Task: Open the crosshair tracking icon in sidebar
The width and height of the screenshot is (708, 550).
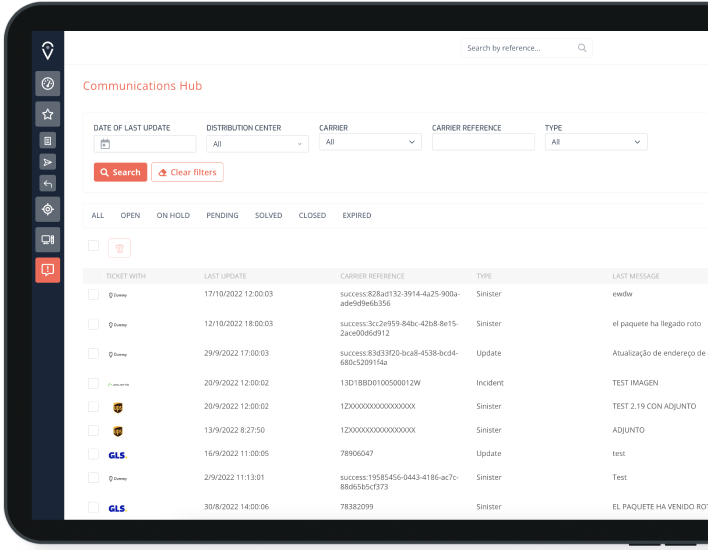Action: tap(47, 209)
